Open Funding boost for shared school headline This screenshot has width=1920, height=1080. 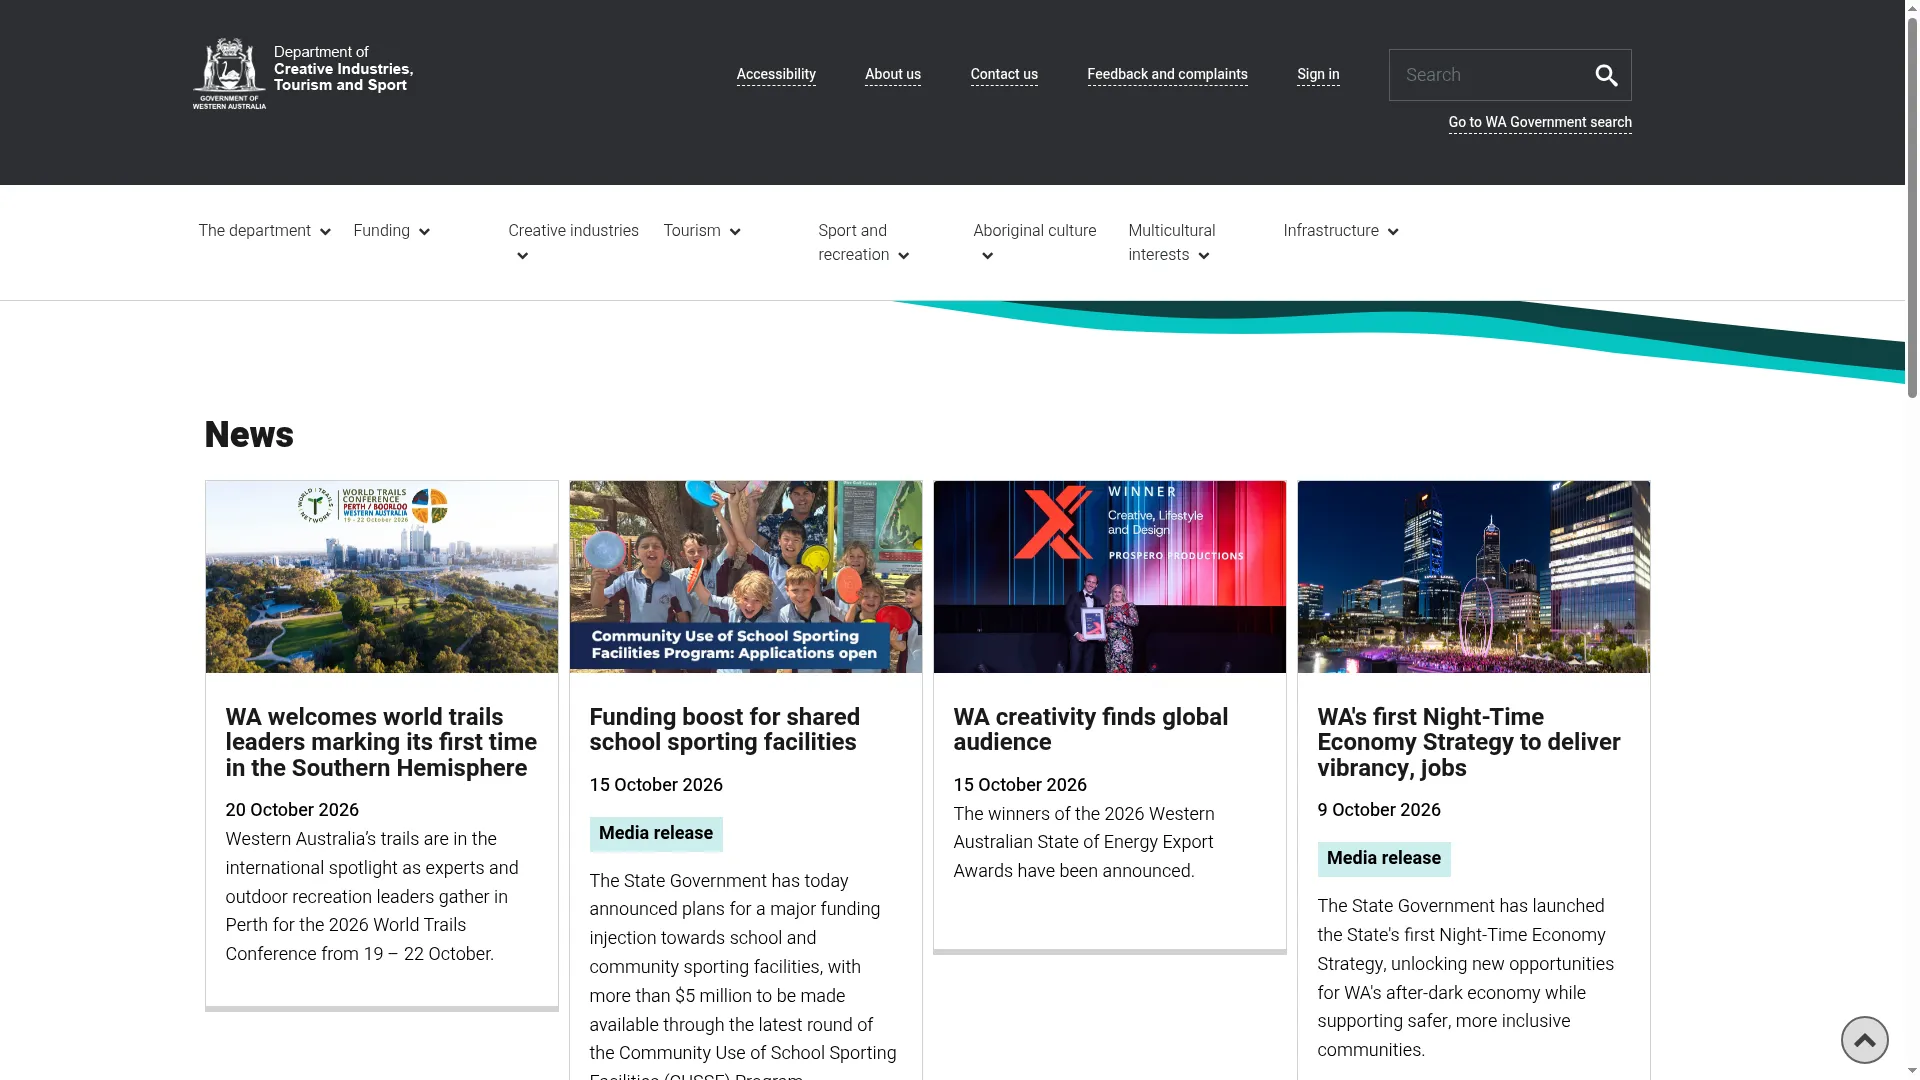click(x=724, y=730)
